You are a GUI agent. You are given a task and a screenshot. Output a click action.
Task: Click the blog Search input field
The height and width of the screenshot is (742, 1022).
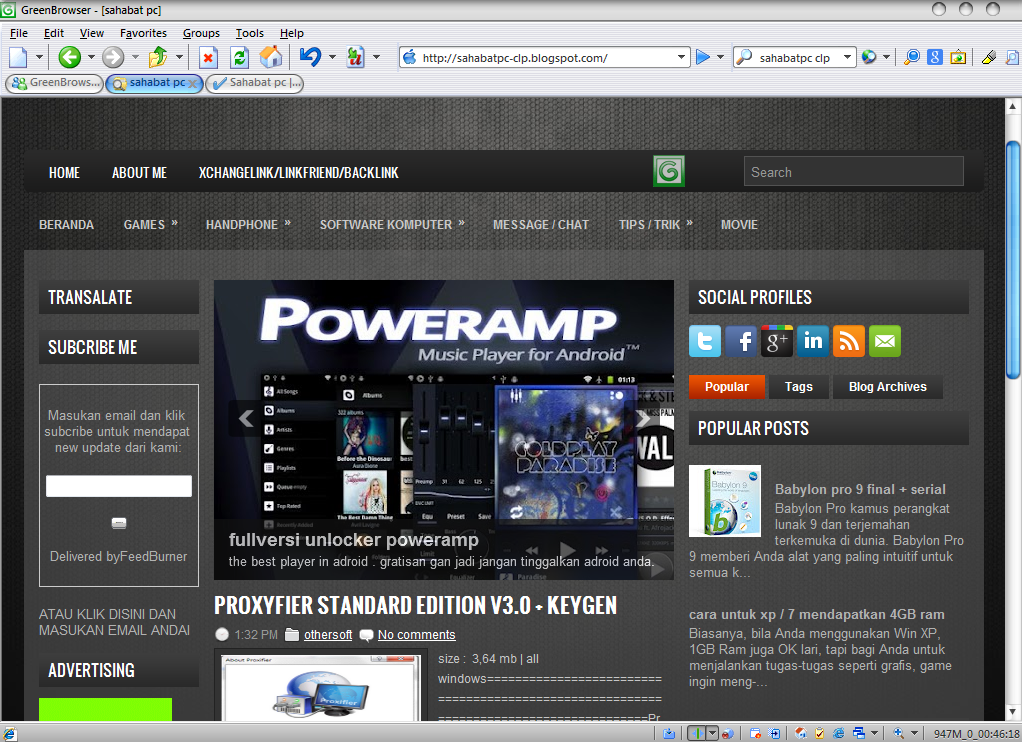[853, 171]
